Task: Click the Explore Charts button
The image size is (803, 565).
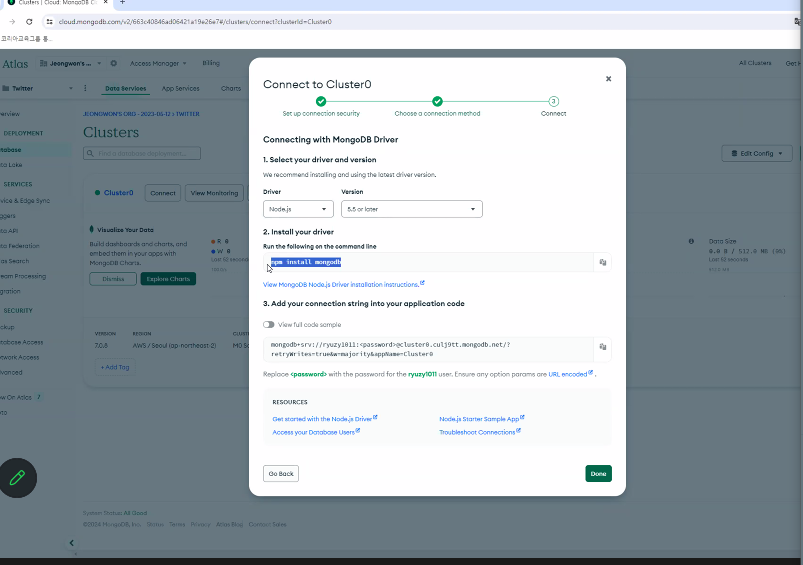Action: coord(168,279)
